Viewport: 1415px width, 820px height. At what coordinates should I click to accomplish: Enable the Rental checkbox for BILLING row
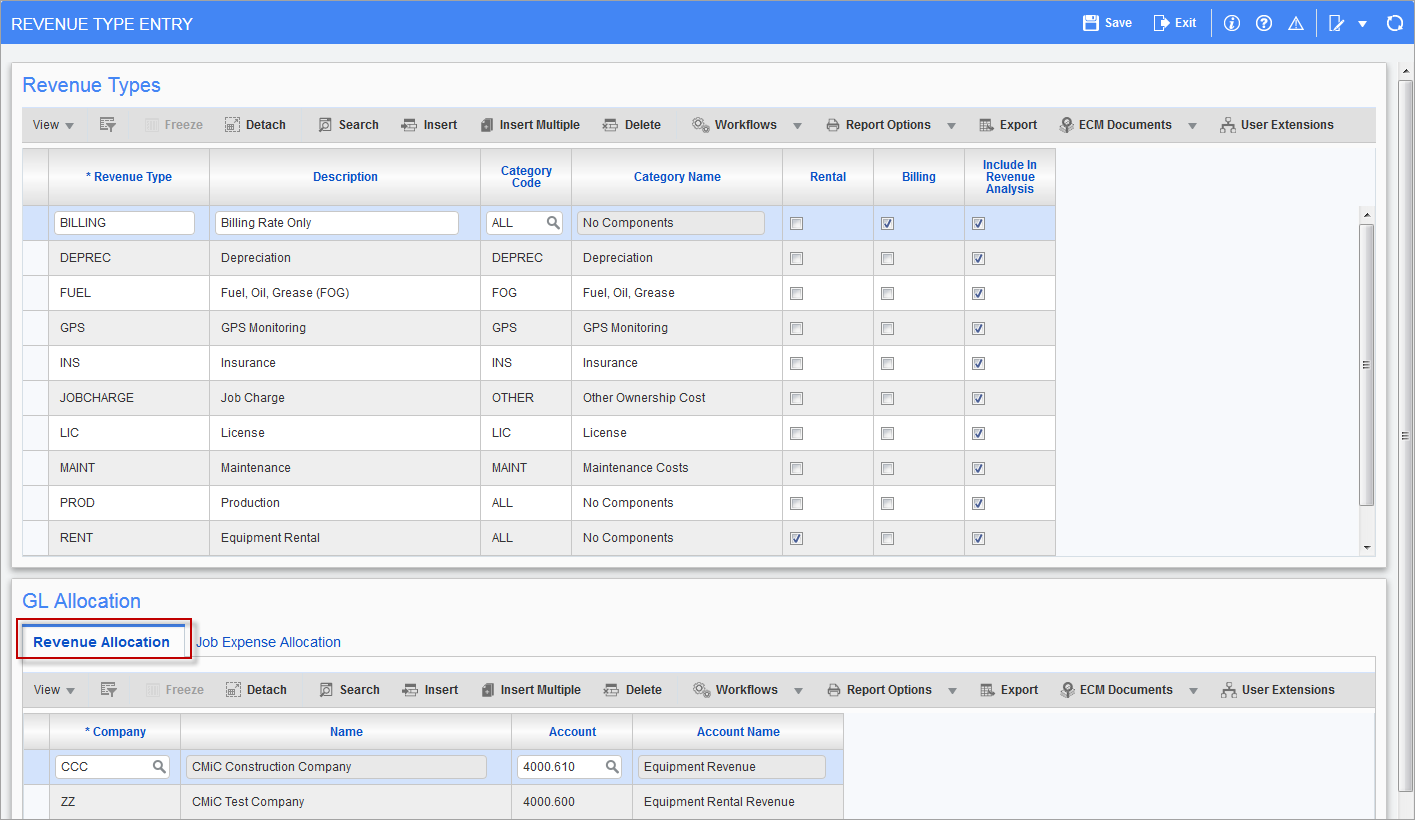pos(796,224)
